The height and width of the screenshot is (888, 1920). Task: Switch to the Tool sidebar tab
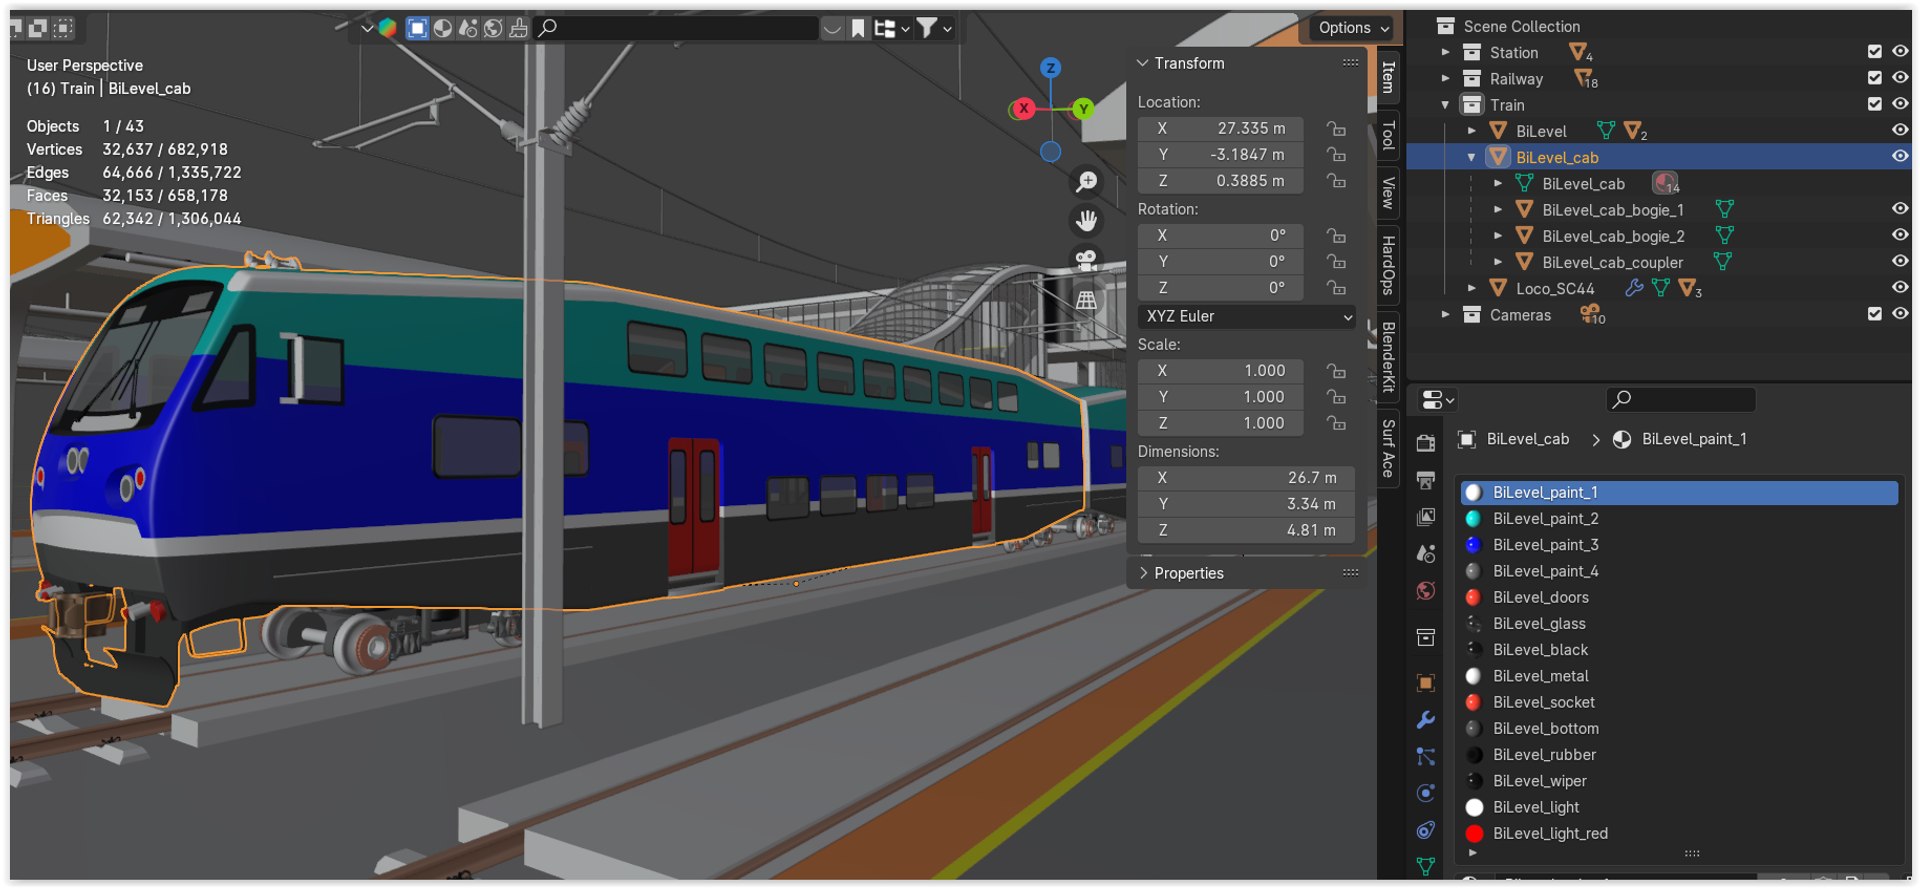(x=1388, y=135)
